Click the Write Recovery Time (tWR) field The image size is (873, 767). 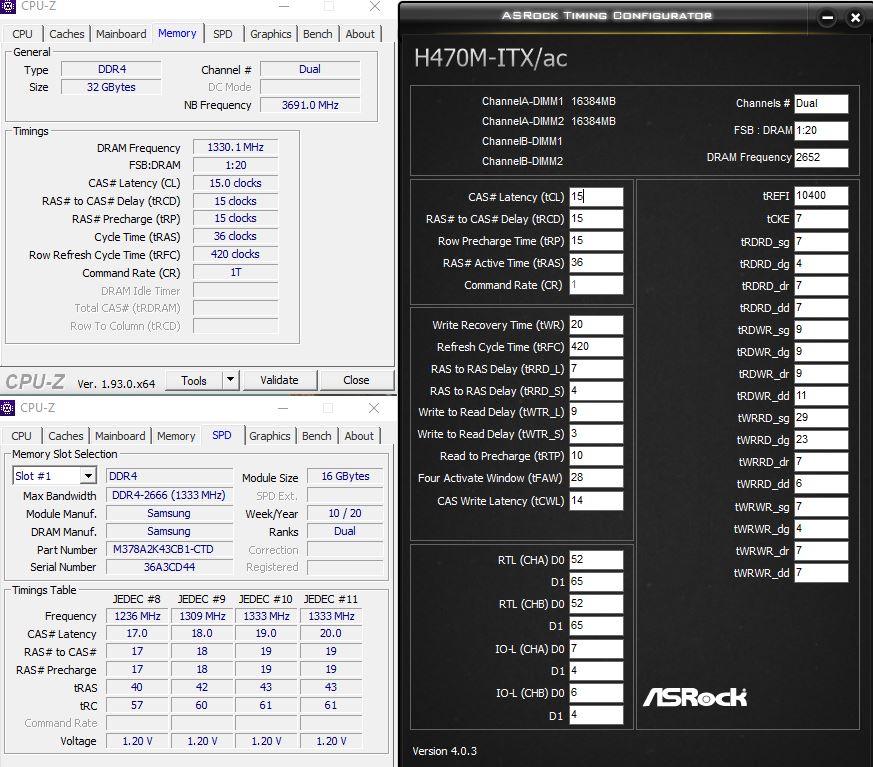click(x=596, y=324)
